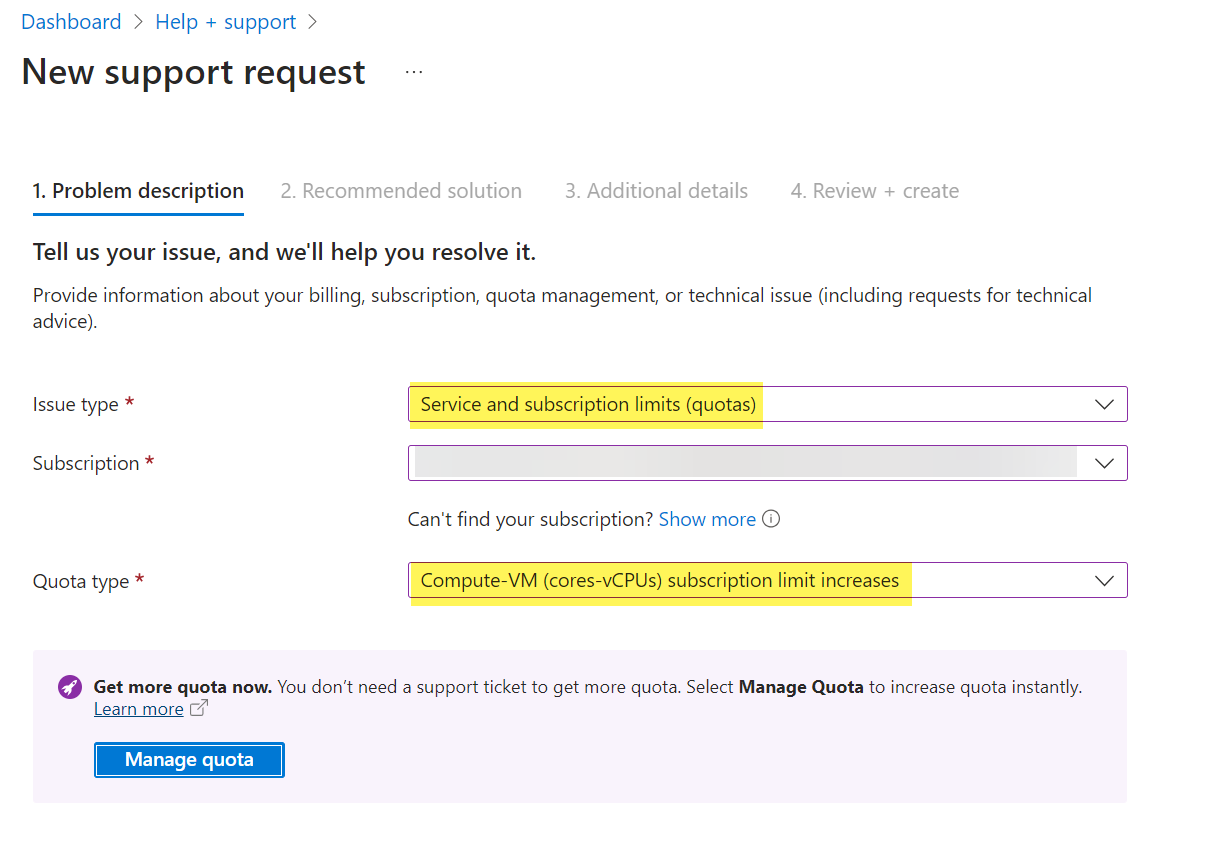
Task: Click inside the Subscription input field
Action: (x=700, y=463)
